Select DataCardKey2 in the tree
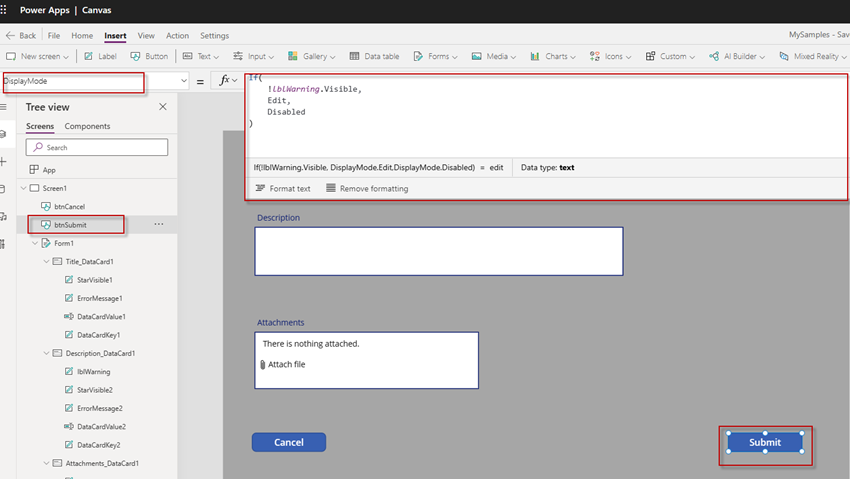Screen dimensions: 850x479 point(99,445)
